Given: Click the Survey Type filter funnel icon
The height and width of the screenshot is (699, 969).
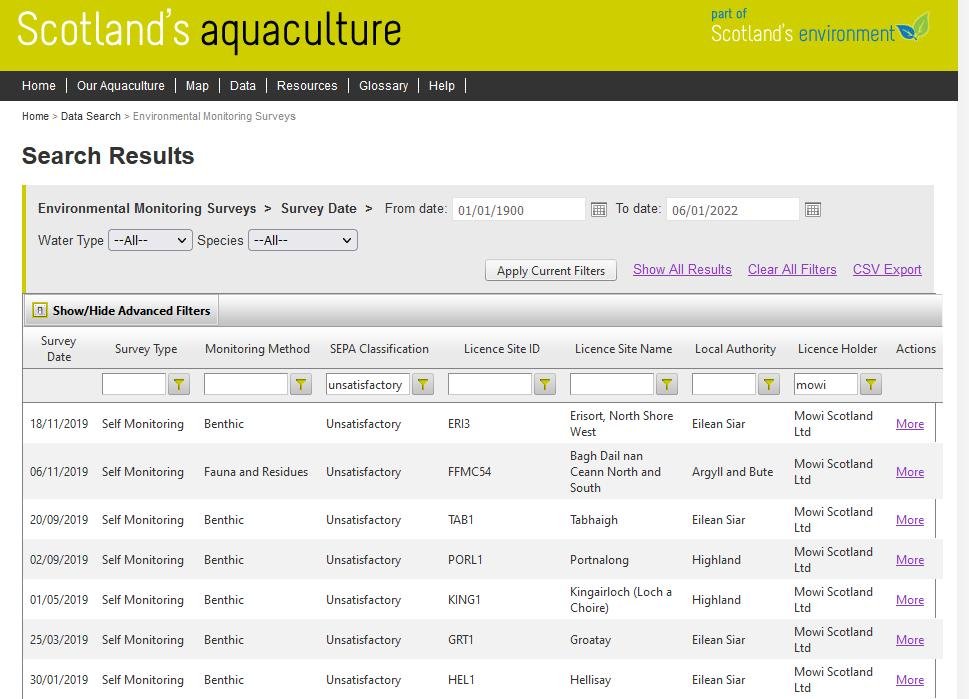Looking at the screenshot, I should pos(179,385).
